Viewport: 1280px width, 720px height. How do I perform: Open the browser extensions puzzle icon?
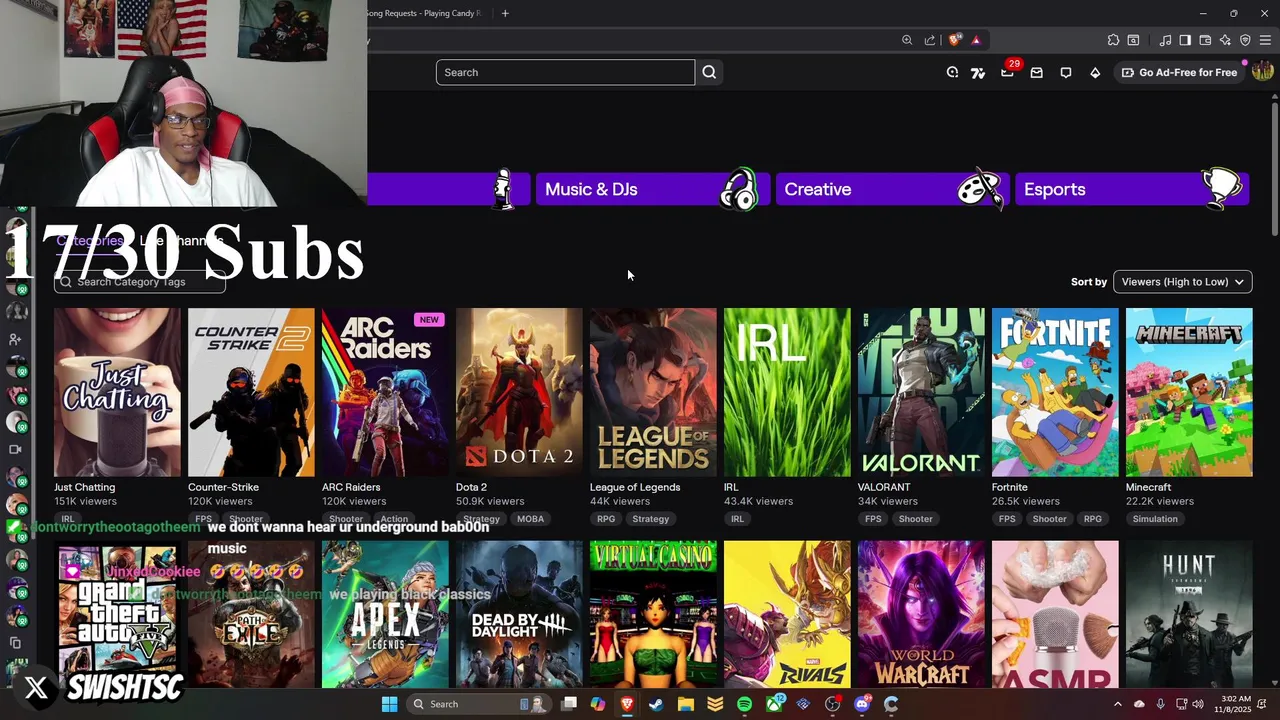(x=1113, y=40)
